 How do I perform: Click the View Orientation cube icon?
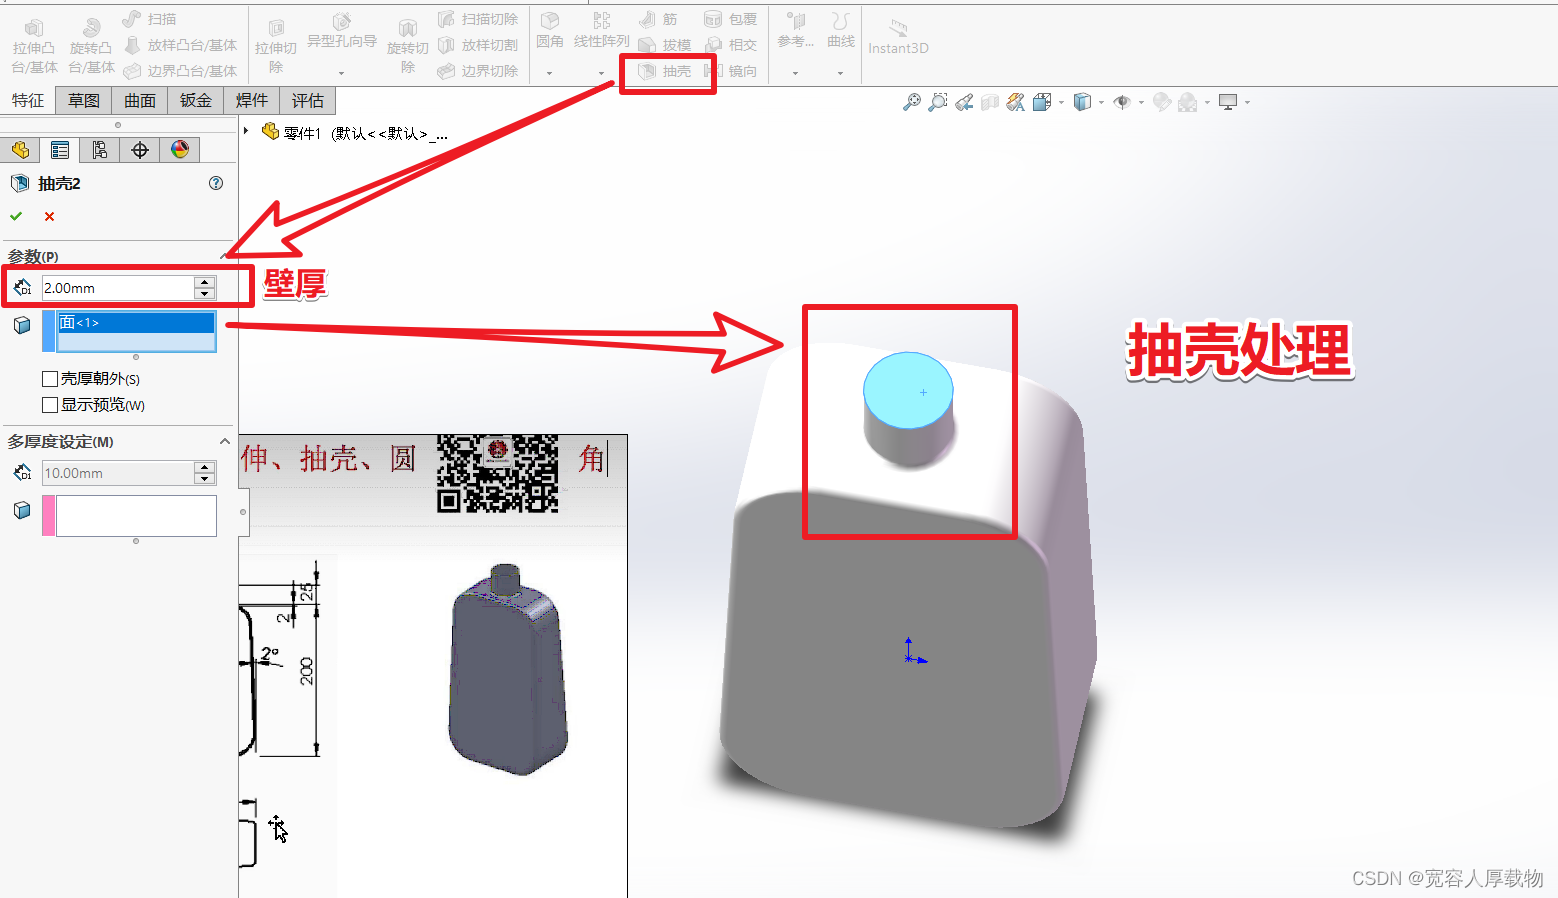[1042, 102]
